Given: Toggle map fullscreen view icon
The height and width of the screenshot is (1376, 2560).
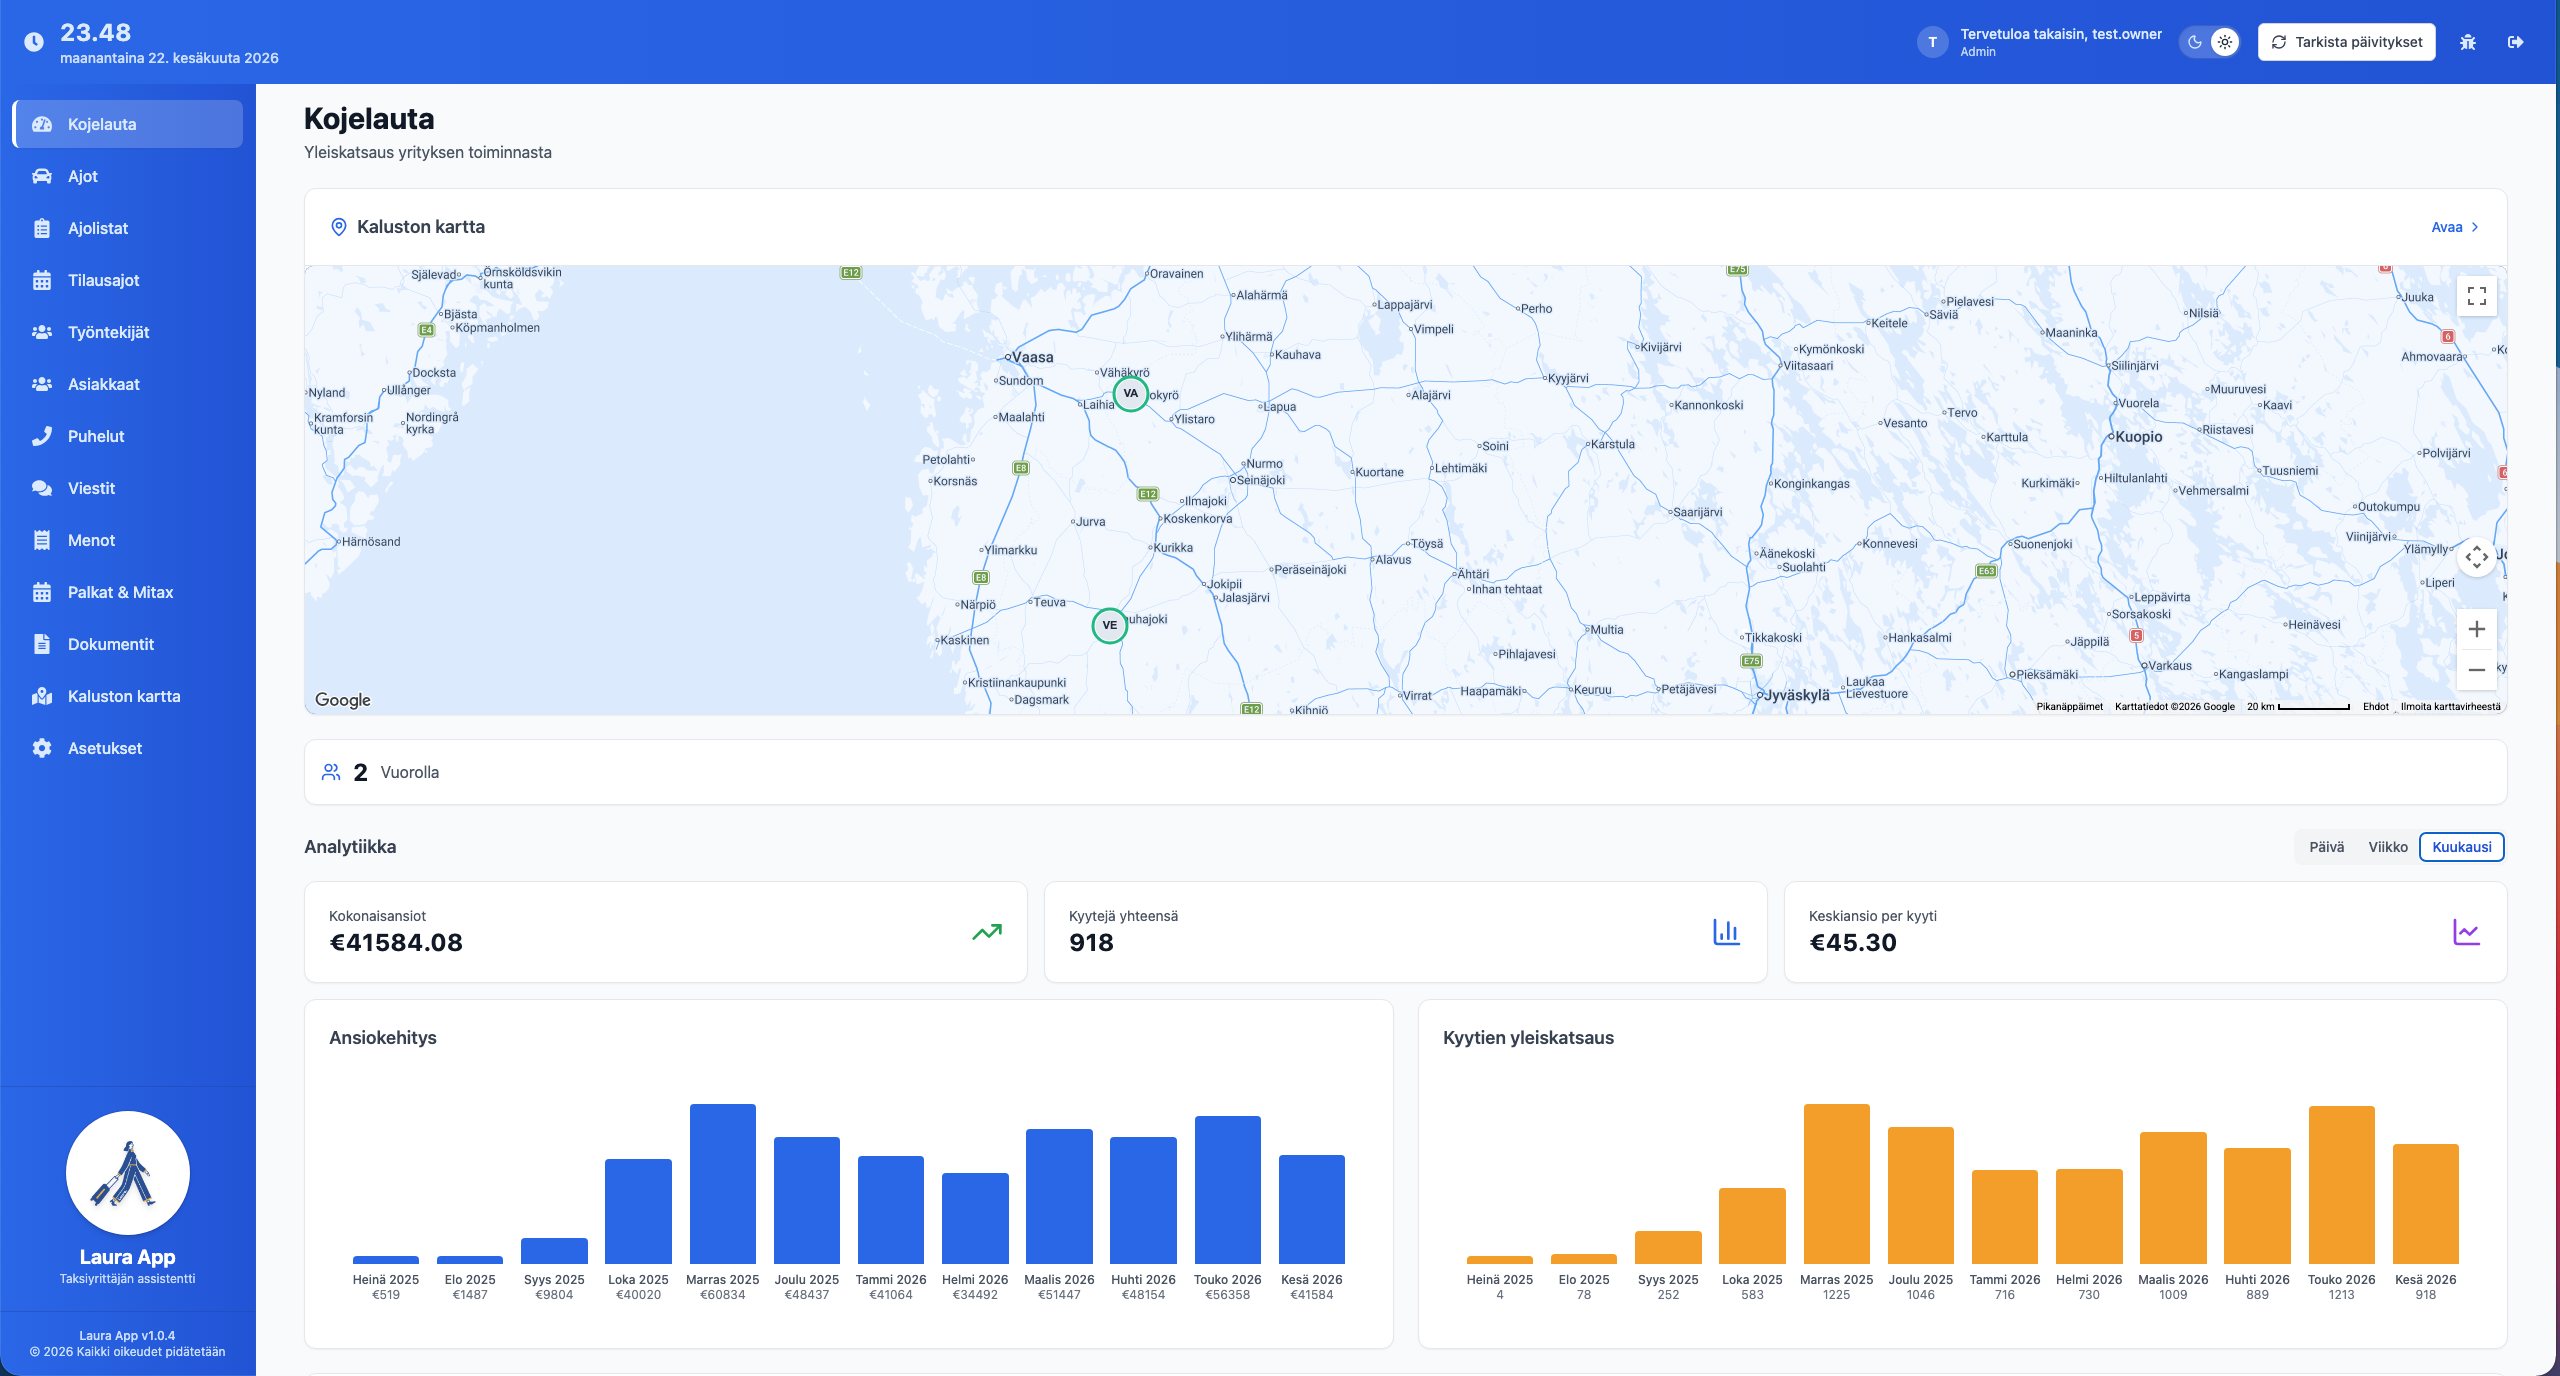Looking at the screenshot, I should [2476, 296].
